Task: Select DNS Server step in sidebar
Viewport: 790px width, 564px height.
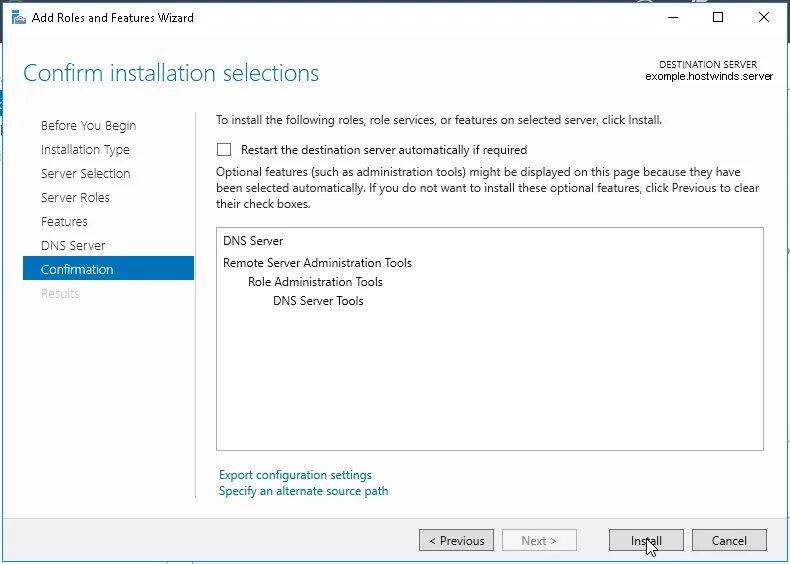Action: [x=73, y=245]
